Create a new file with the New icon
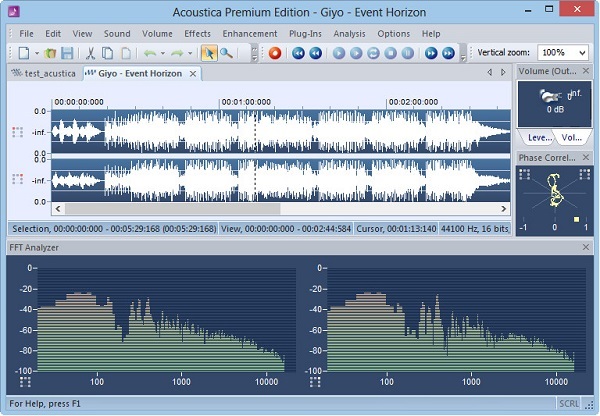The width and height of the screenshot is (600, 416). [x=23, y=53]
